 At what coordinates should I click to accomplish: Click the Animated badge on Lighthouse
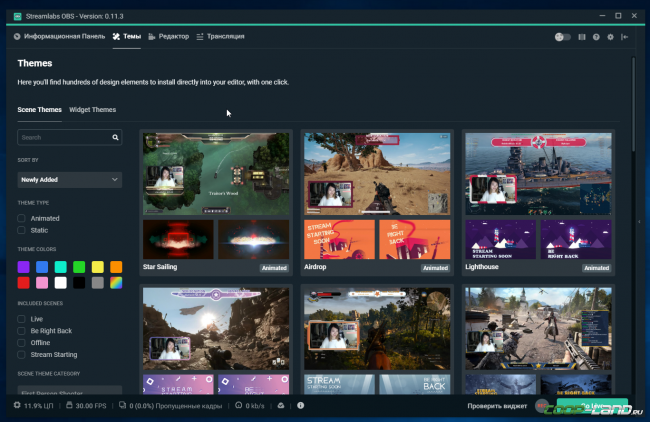pos(597,268)
